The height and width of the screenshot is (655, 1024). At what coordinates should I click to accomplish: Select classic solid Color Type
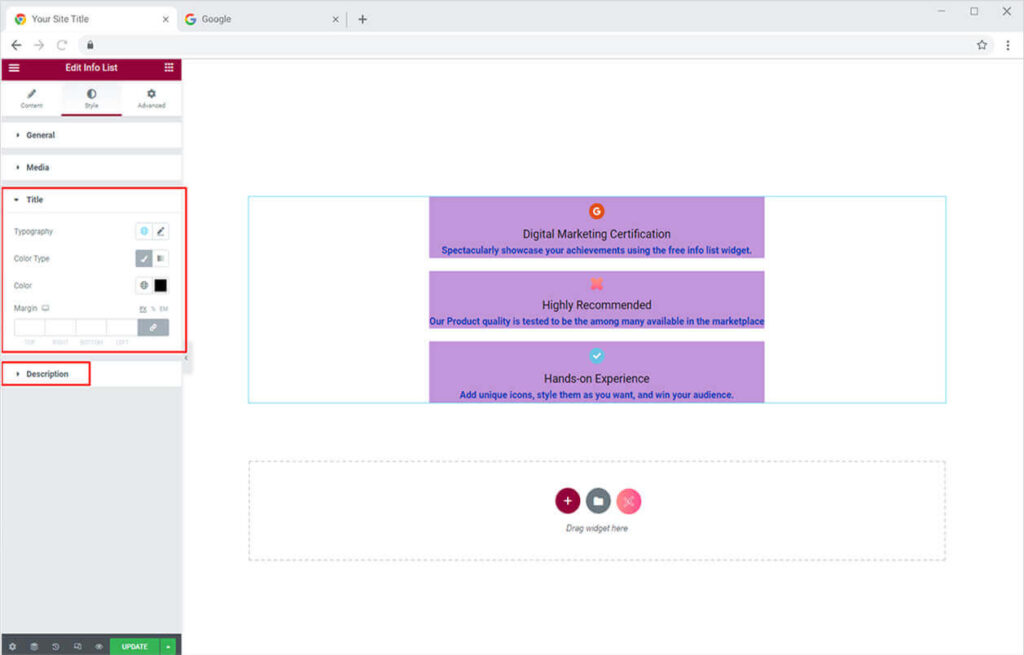(144, 258)
